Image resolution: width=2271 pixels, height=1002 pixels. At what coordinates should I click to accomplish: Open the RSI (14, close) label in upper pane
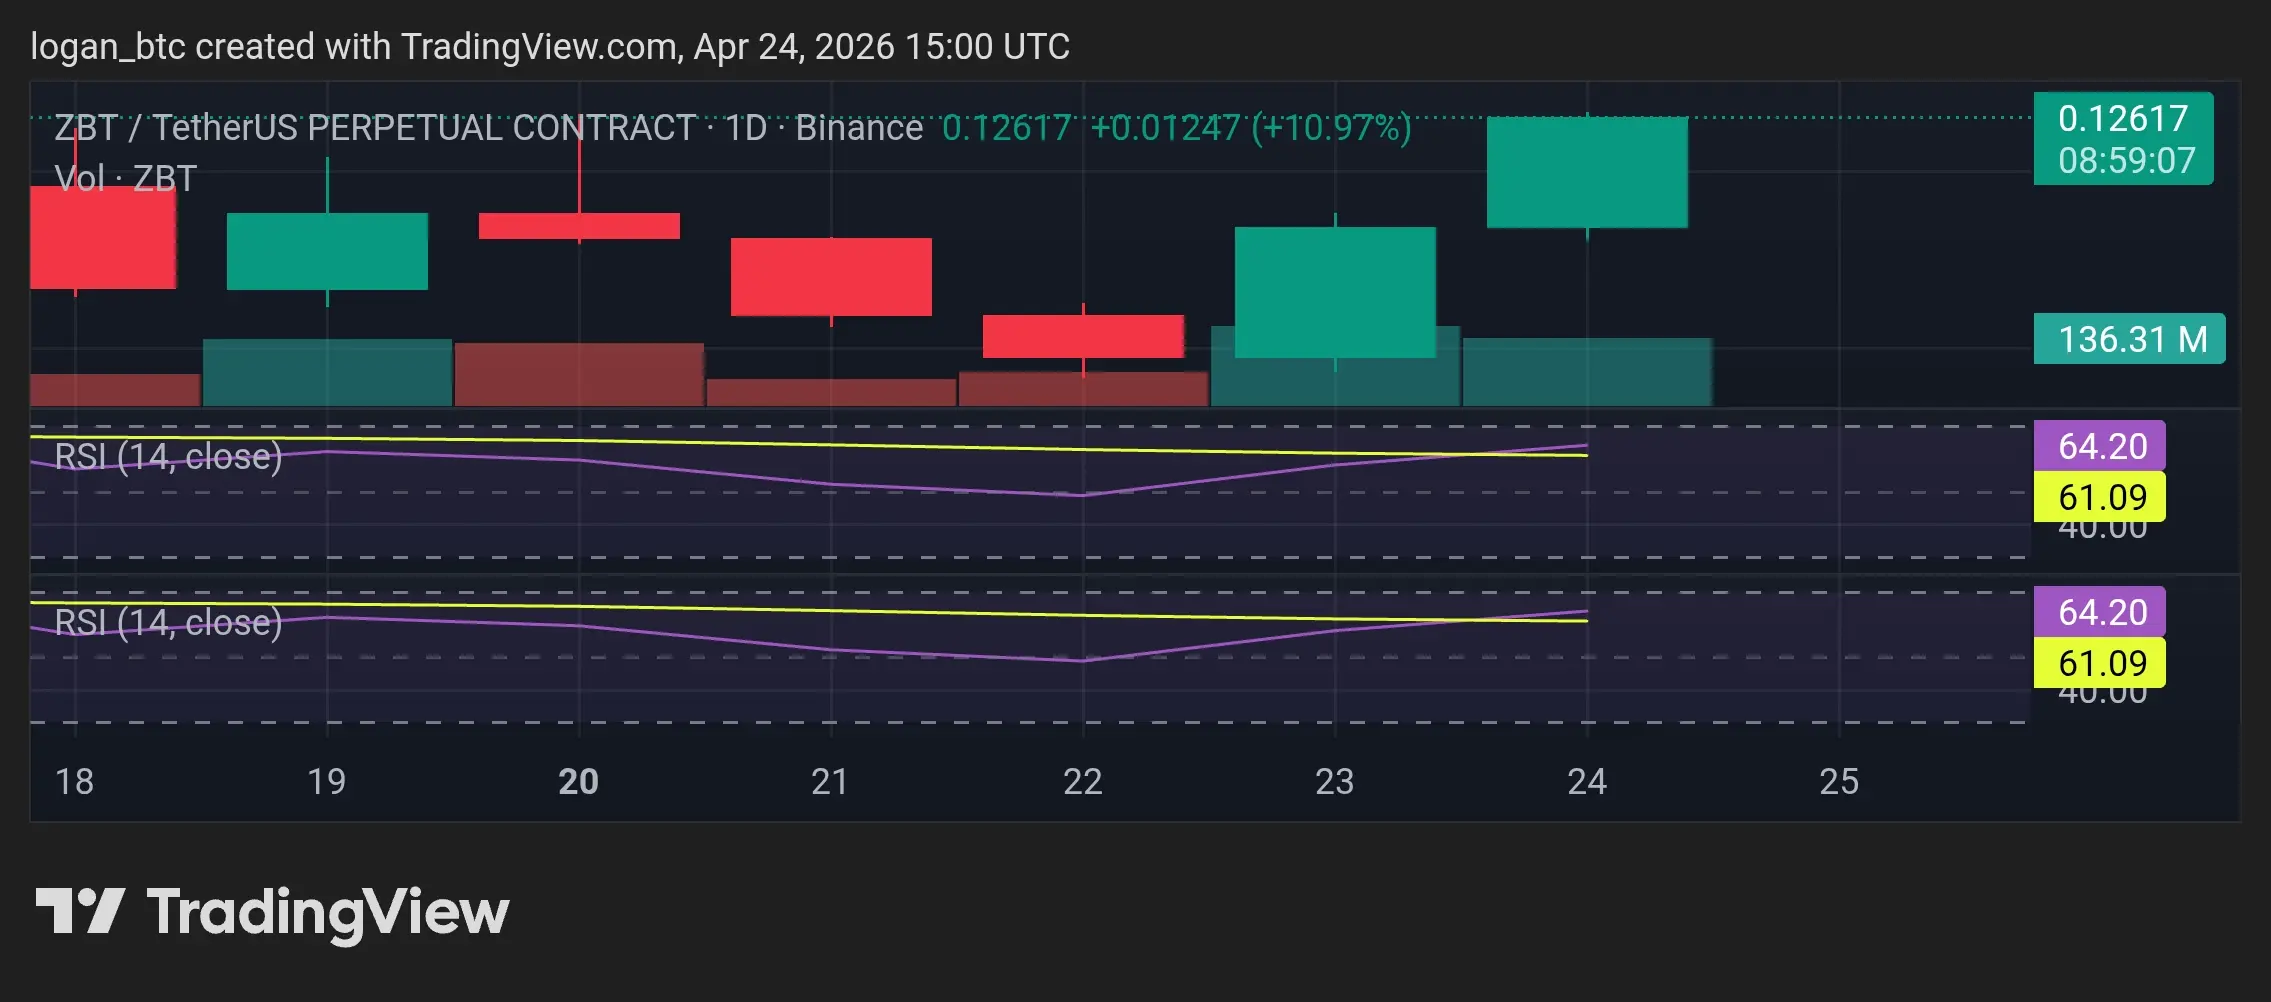click(168, 456)
